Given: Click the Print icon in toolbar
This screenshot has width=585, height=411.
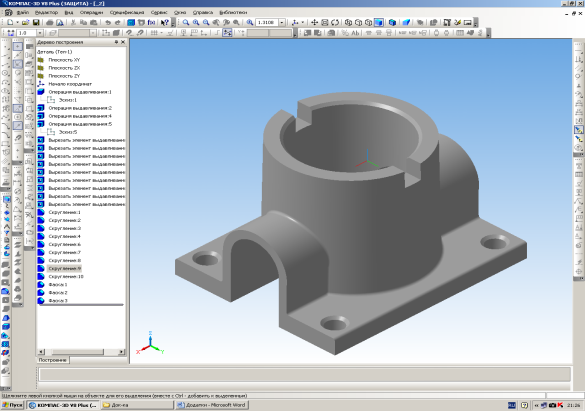Looking at the screenshot, I should (49, 22).
